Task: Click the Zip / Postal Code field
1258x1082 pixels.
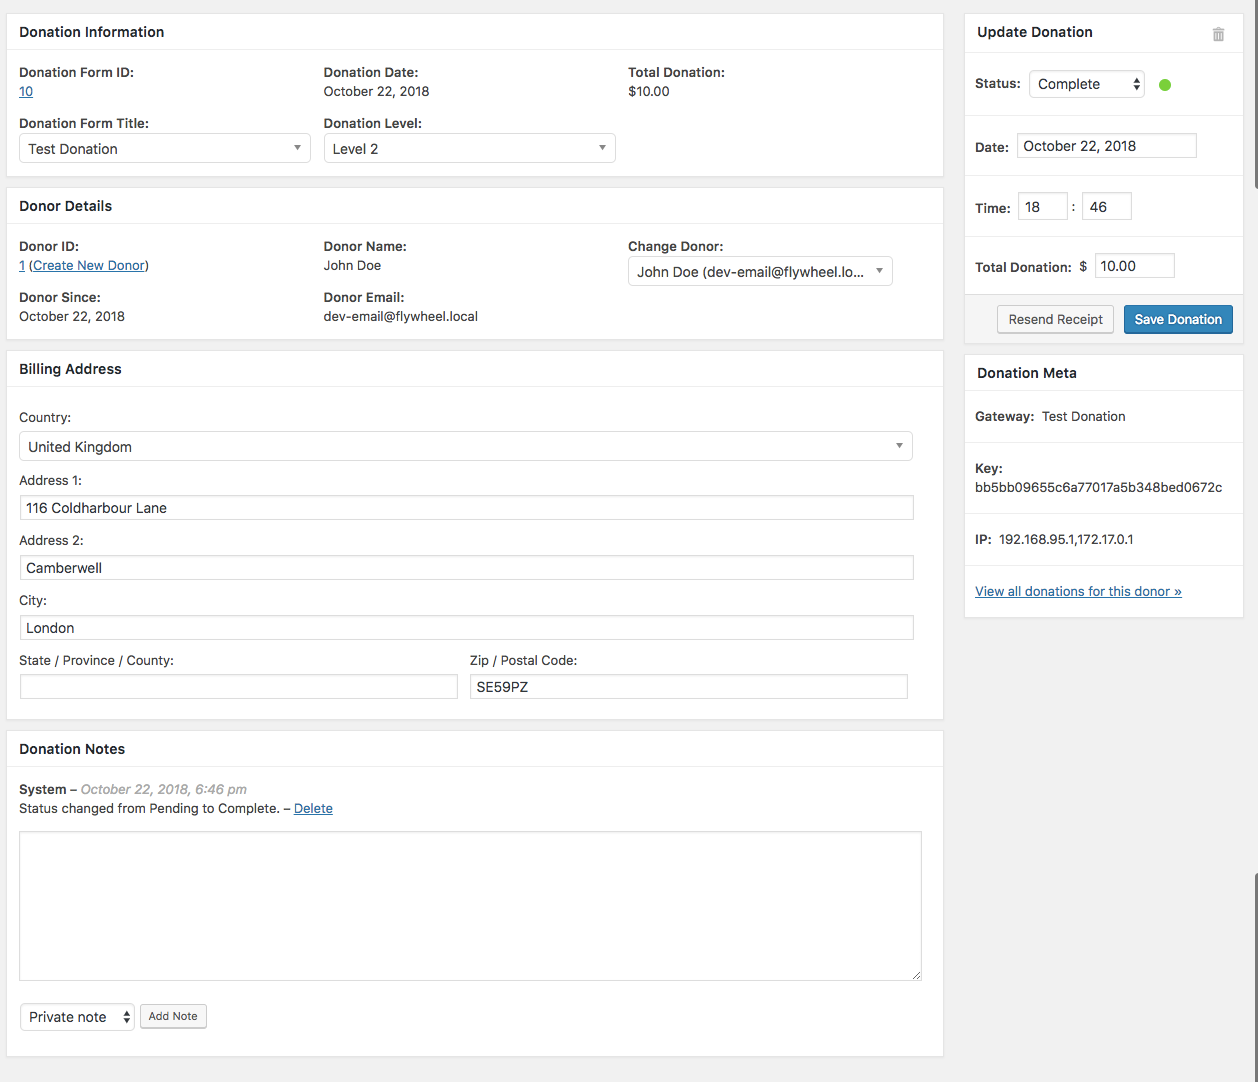Action: (688, 687)
